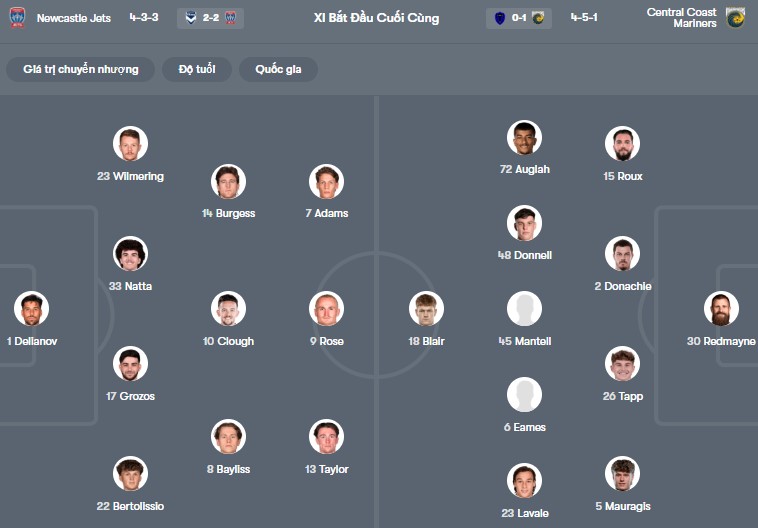
Task: Select the 22 Bertolissio player name
Action: coord(130,506)
